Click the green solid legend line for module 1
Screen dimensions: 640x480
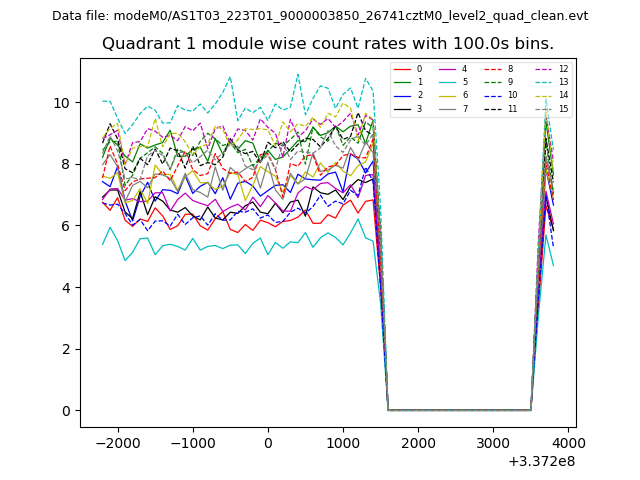401,82
